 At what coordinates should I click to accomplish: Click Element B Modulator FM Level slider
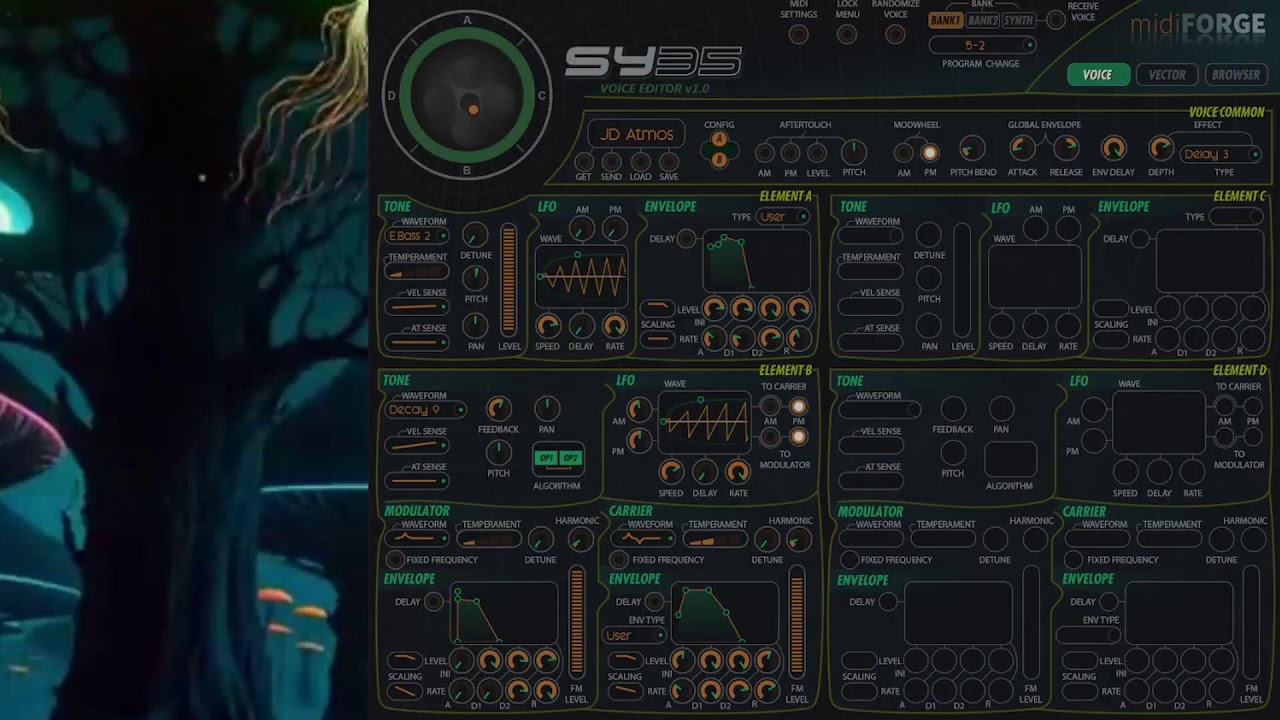577,621
